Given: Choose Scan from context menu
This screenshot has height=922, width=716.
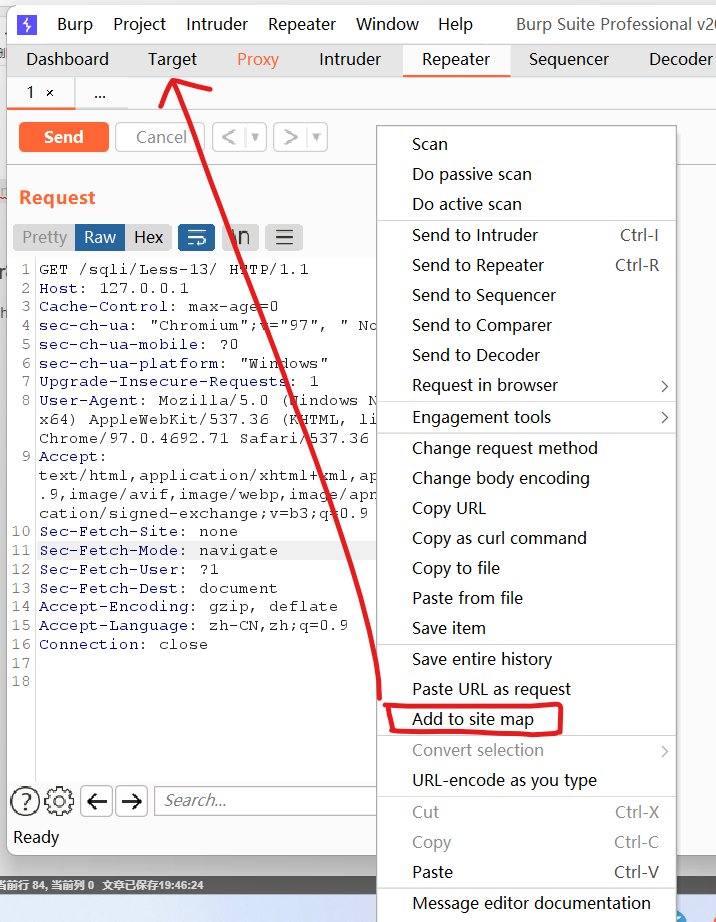Looking at the screenshot, I should [526, 144].
